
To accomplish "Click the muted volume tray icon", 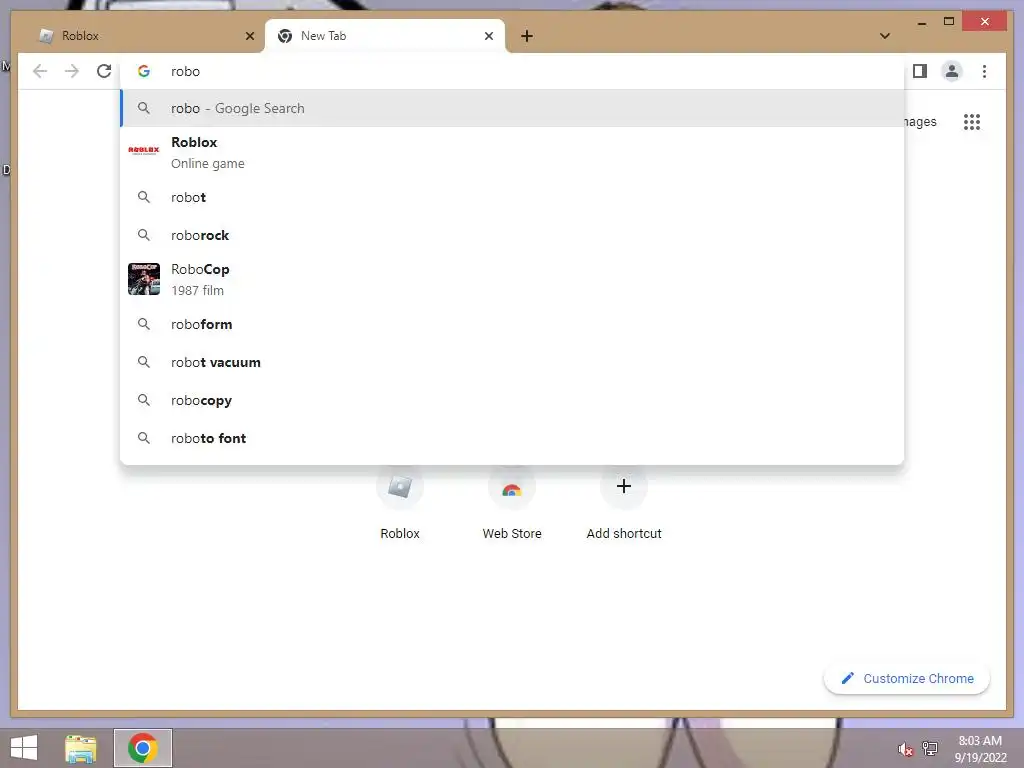I will [905, 749].
